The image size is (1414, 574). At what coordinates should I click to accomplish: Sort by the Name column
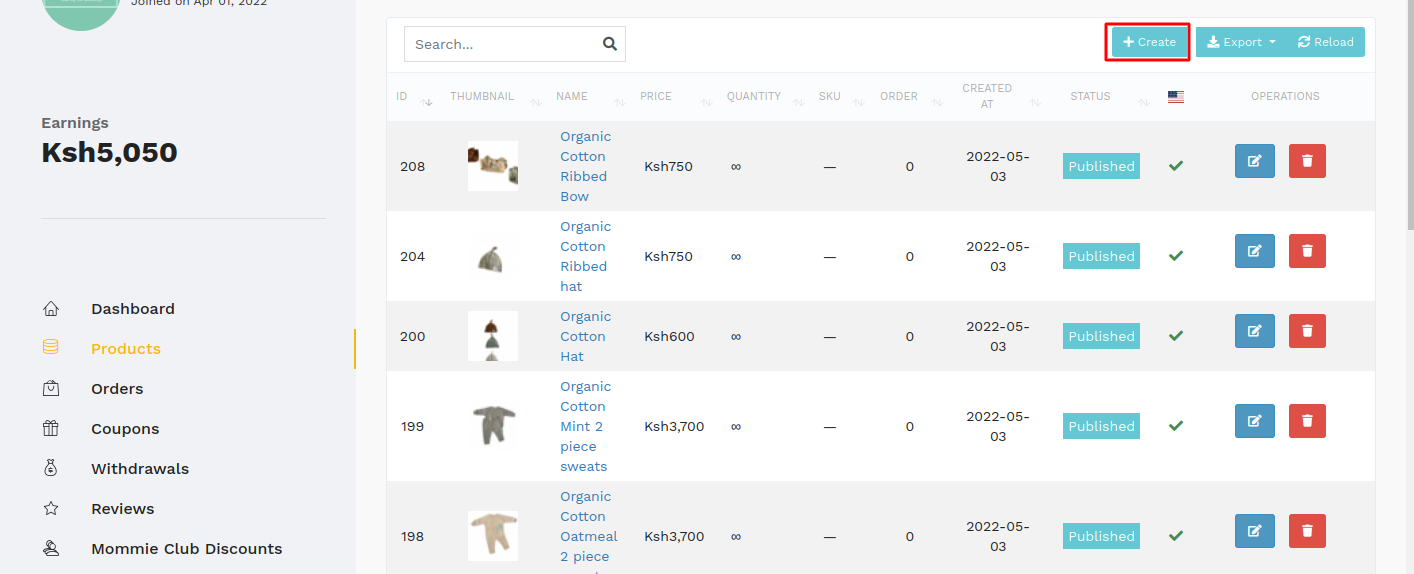[x=589, y=97]
